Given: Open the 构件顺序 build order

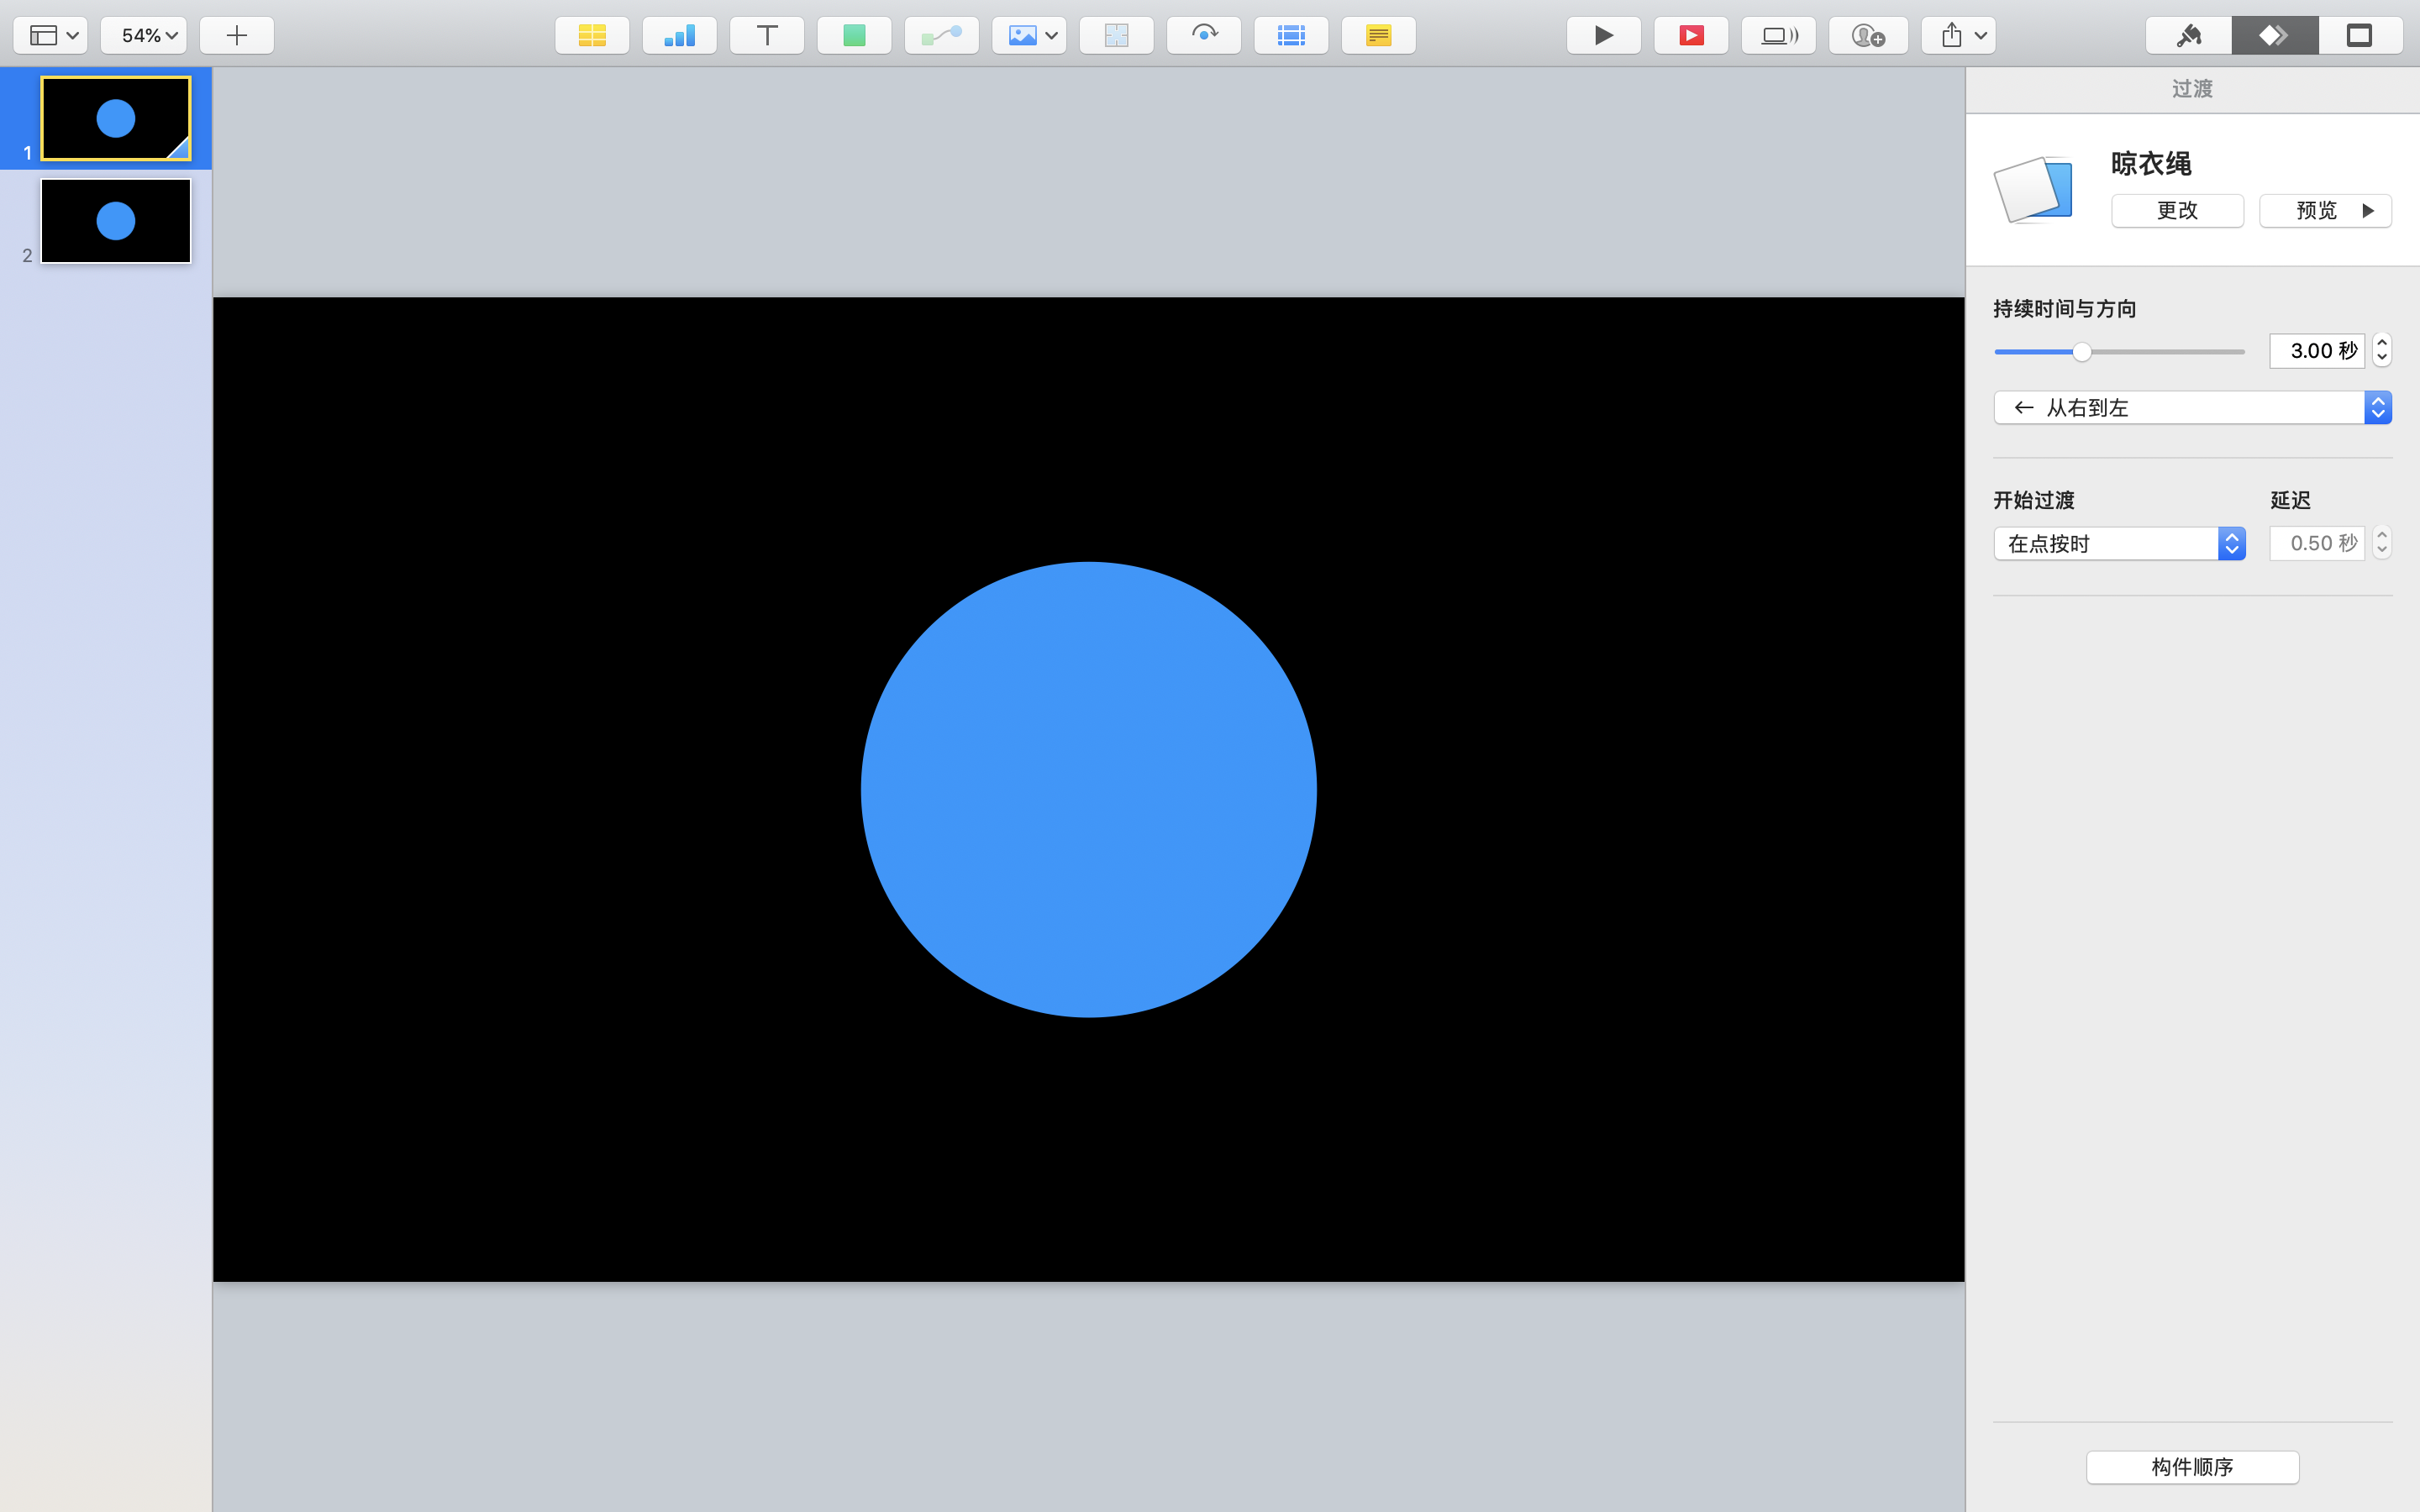Looking at the screenshot, I should pyautogui.click(x=2192, y=1467).
